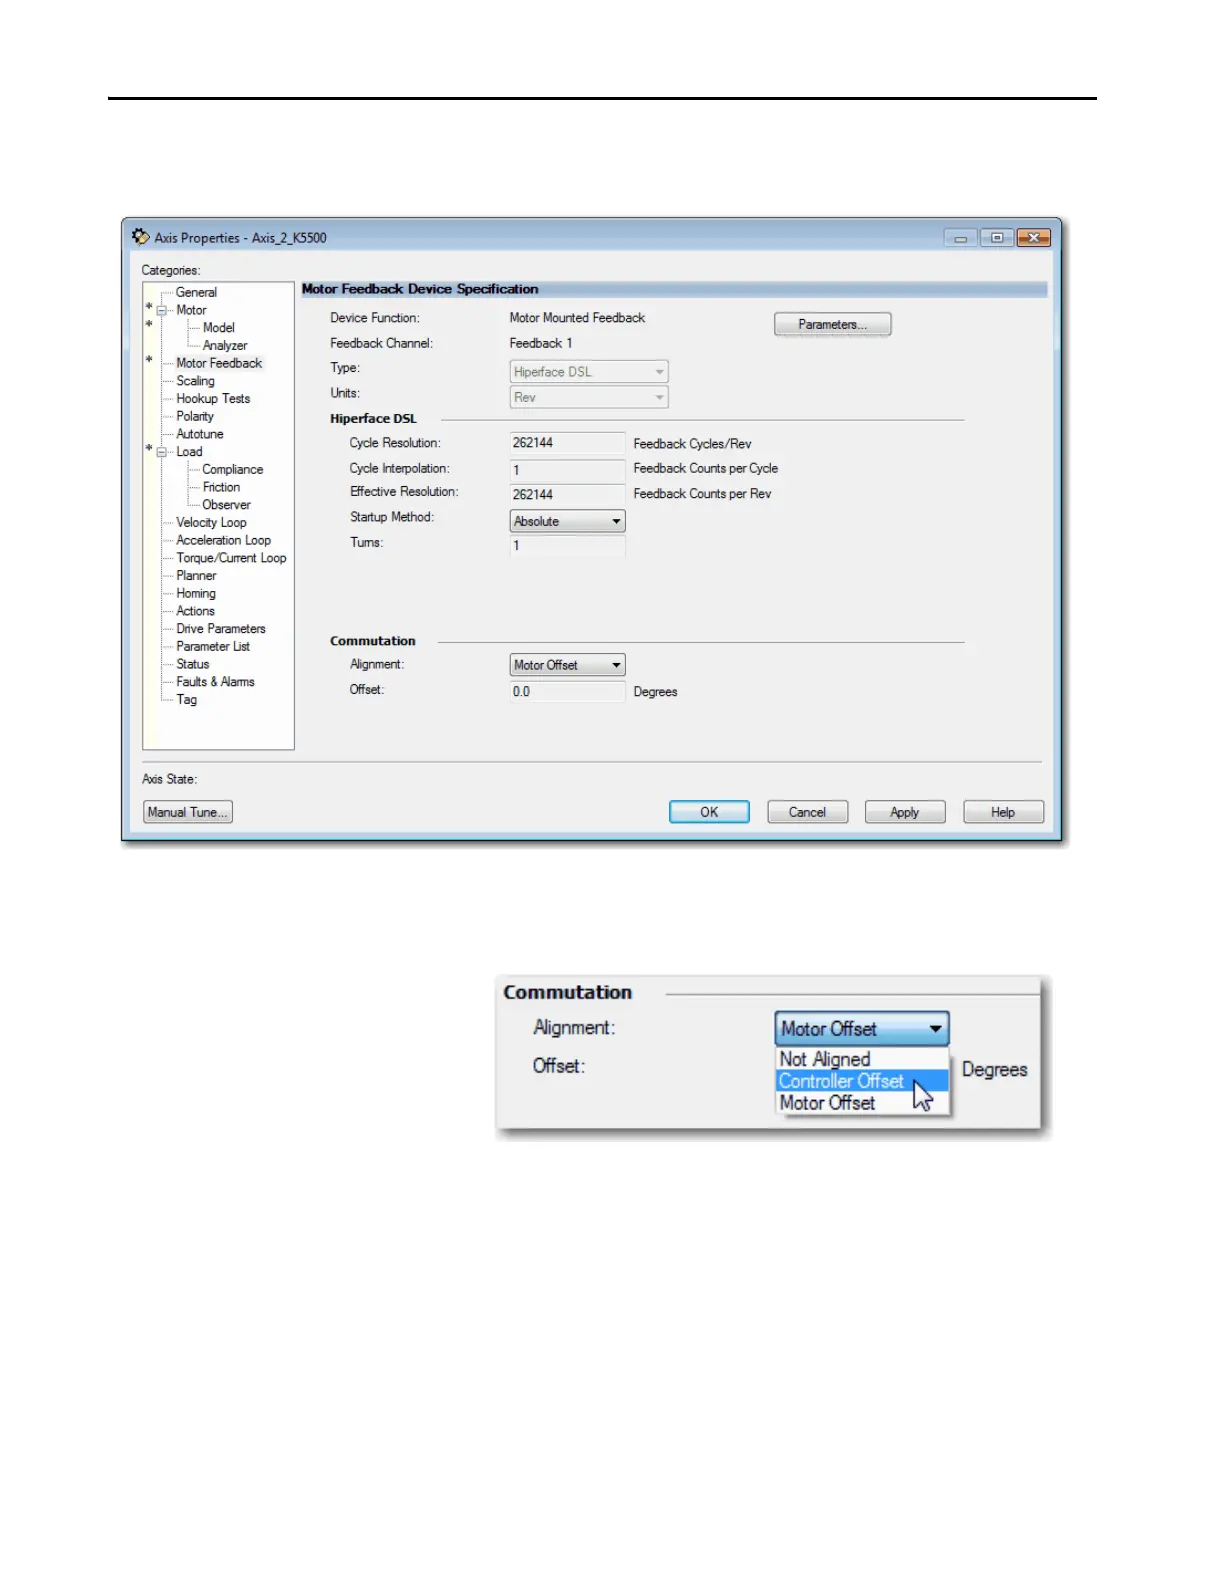Open Velocity Loop category
1224x1584 pixels.
tap(211, 523)
